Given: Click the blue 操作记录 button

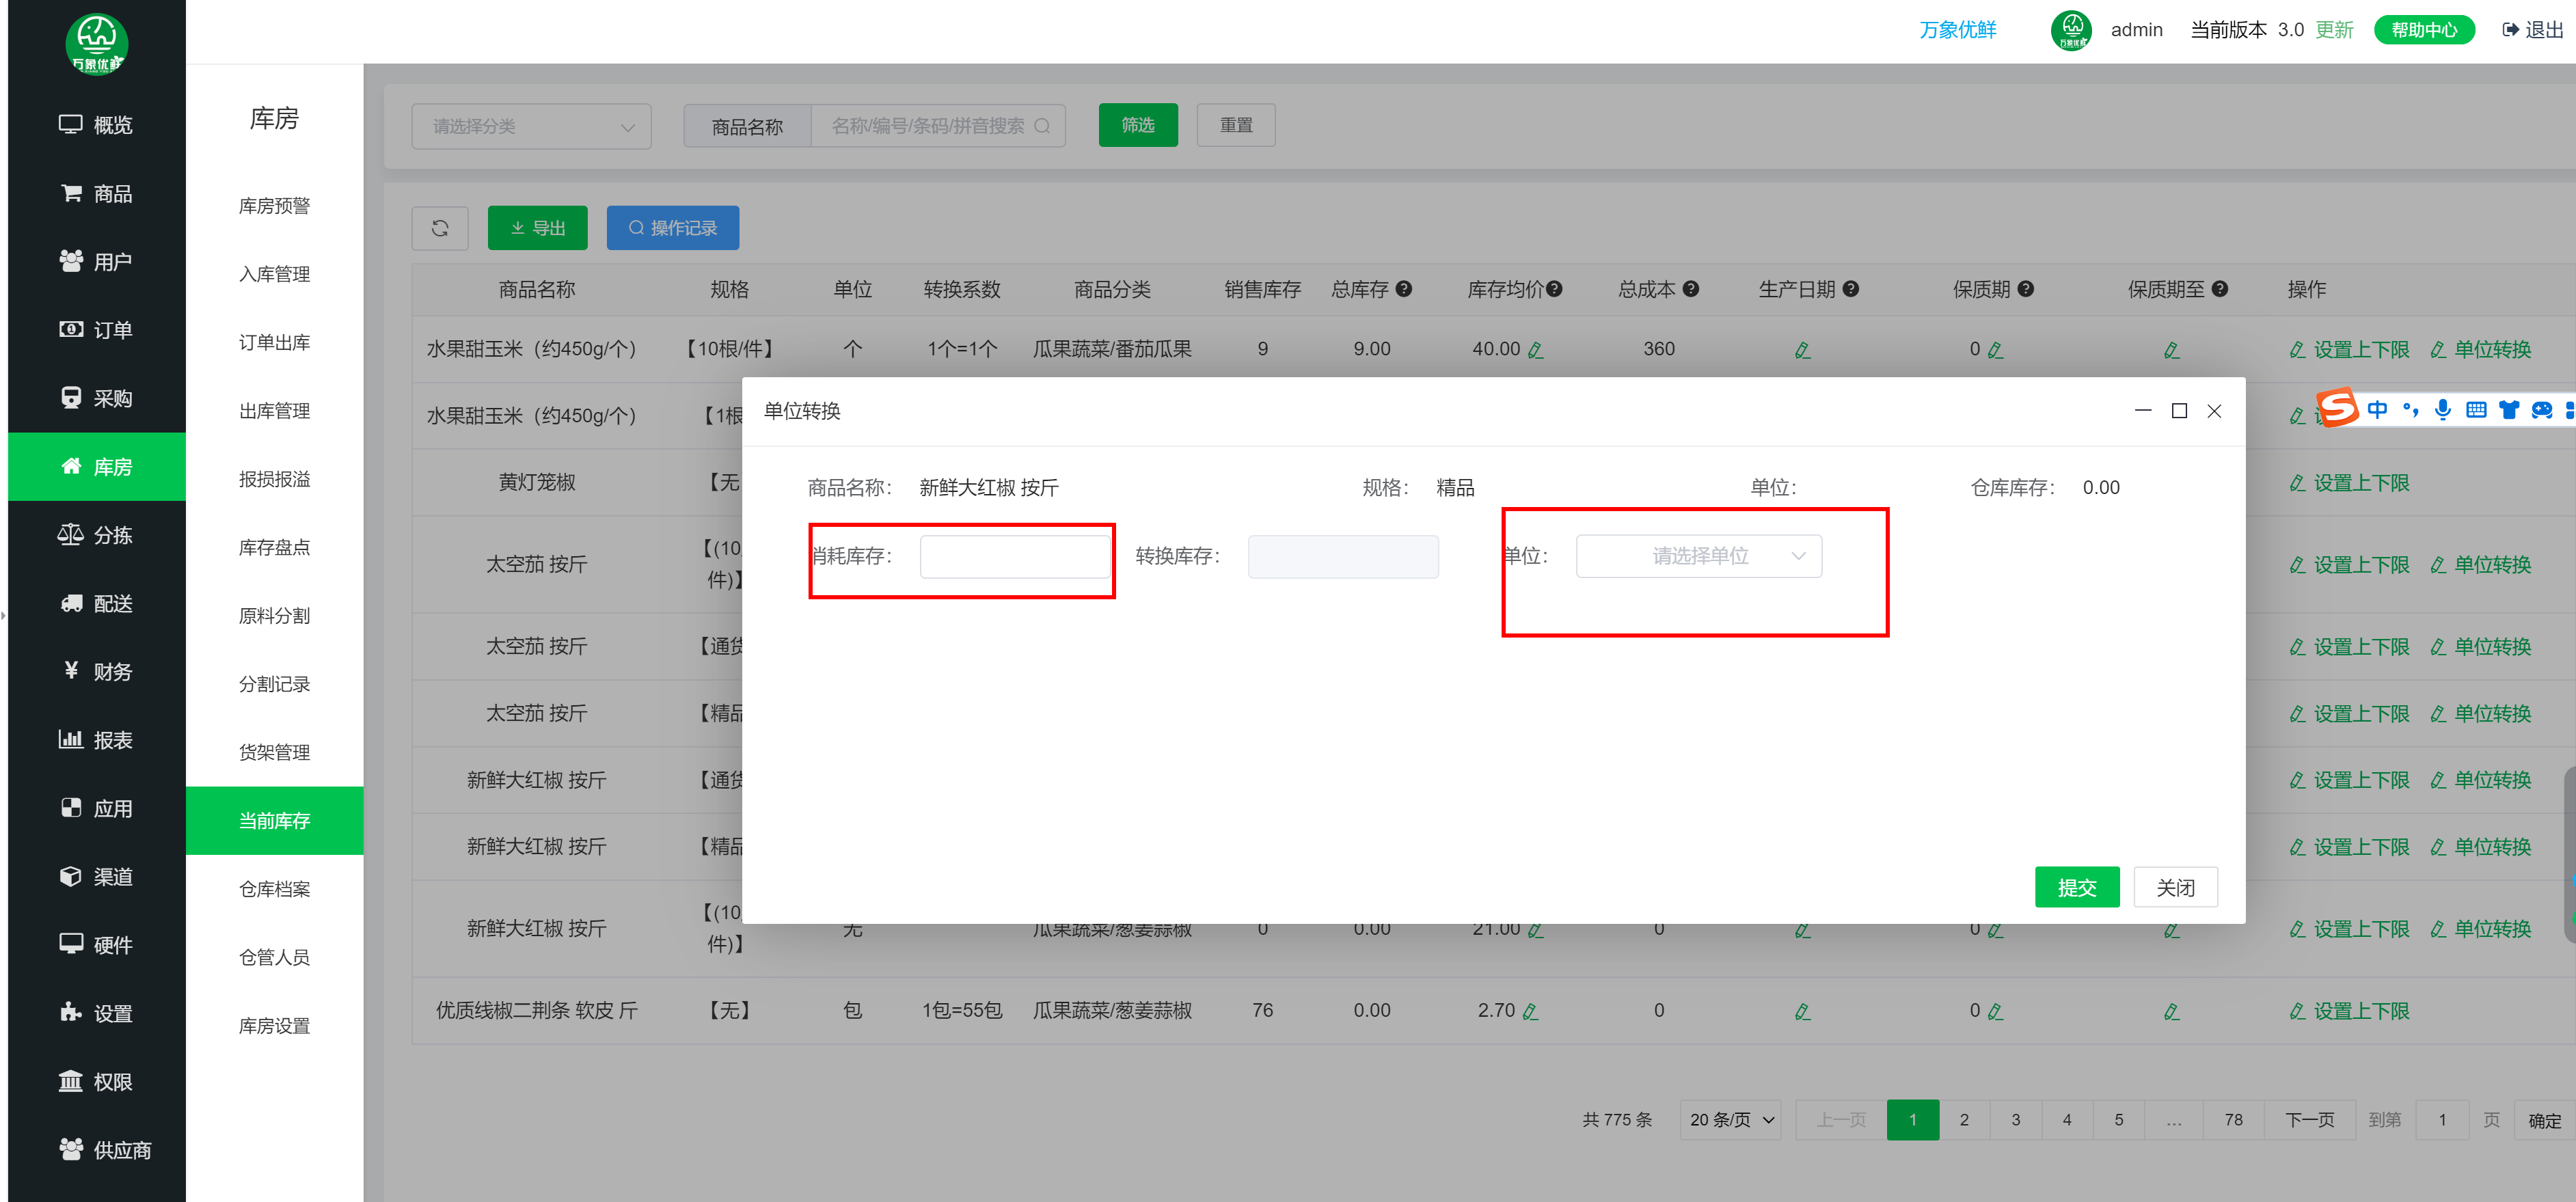Looking at the screenshot, I should tap(673, 228).
